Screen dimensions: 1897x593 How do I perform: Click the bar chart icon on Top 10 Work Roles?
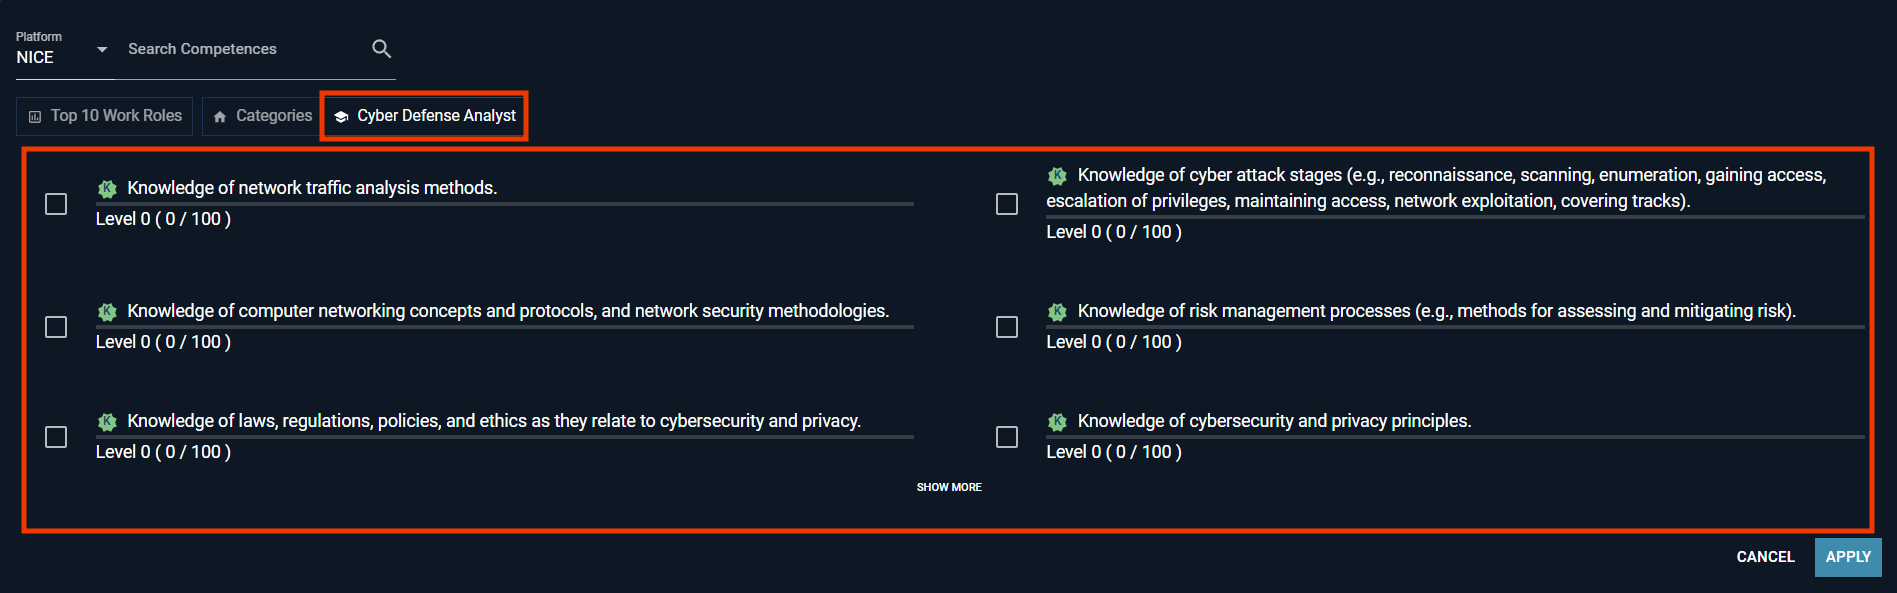(34, 115)
